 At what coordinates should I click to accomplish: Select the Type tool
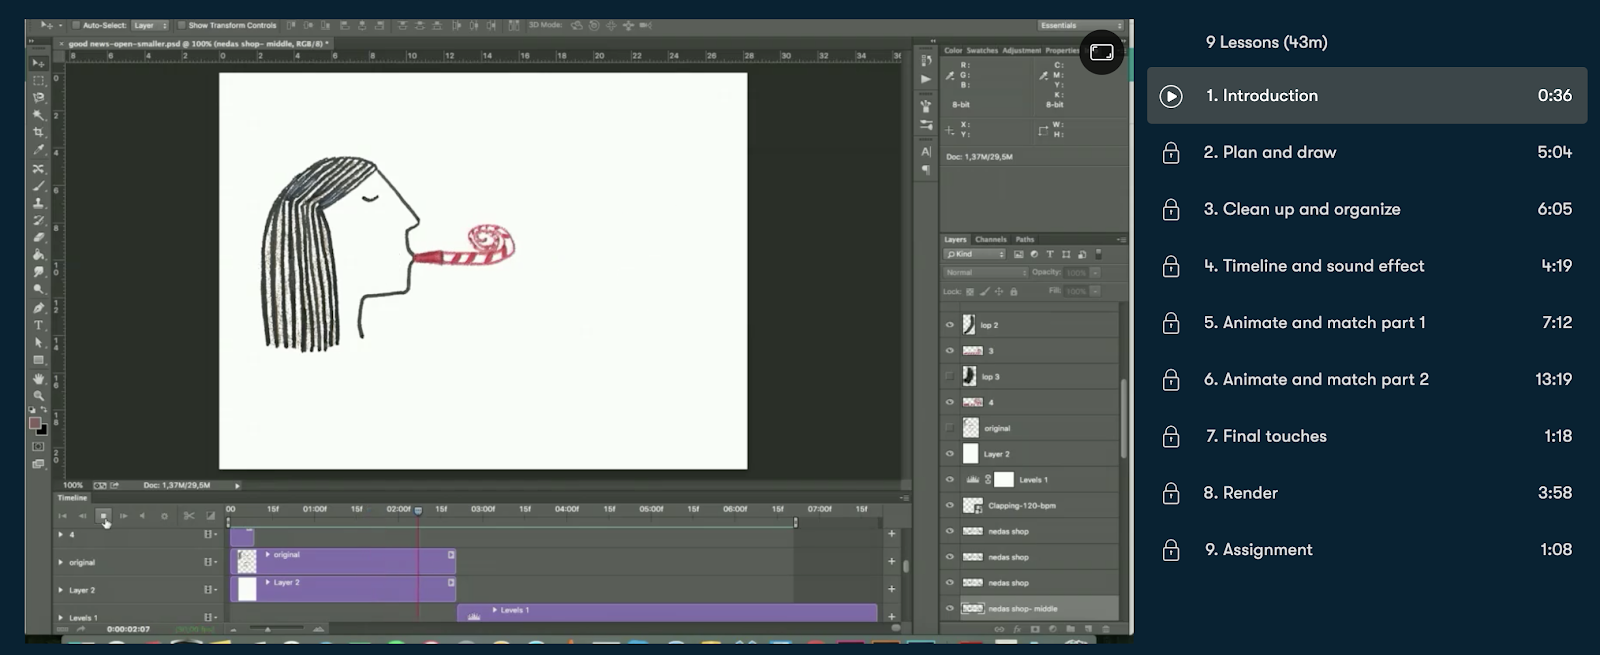(x=39, y=325)
